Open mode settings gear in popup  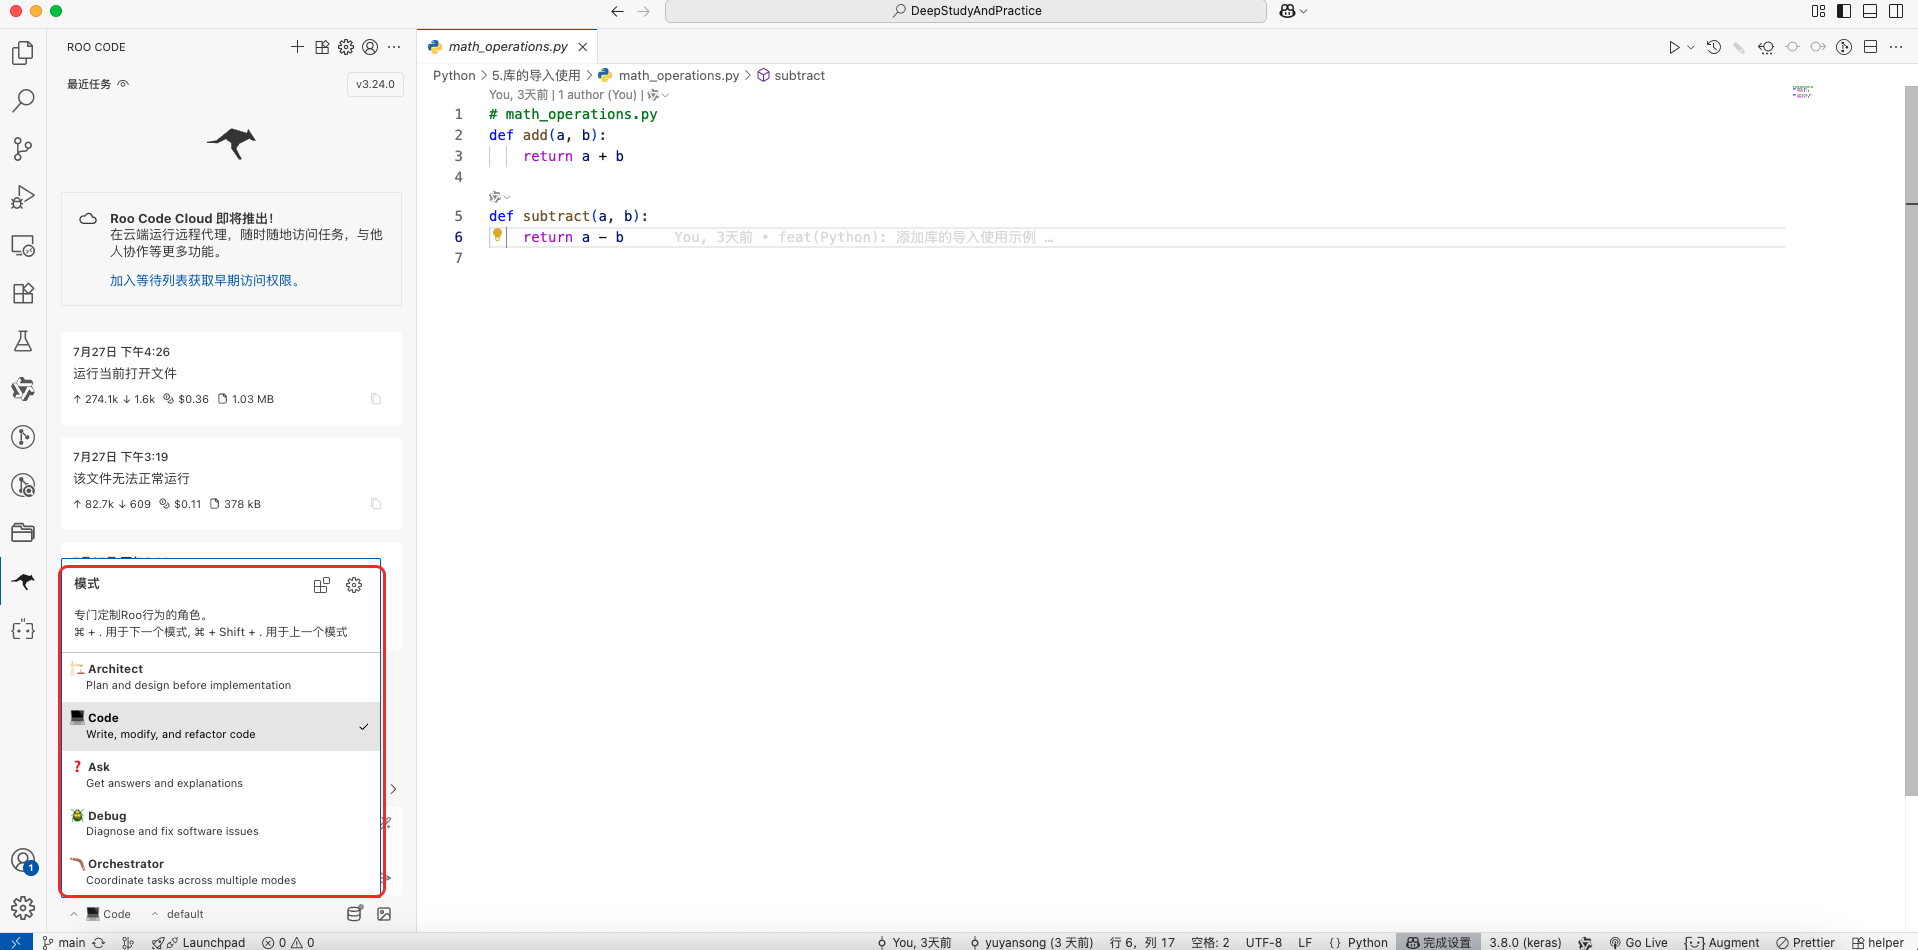click(x=354, y=585)
